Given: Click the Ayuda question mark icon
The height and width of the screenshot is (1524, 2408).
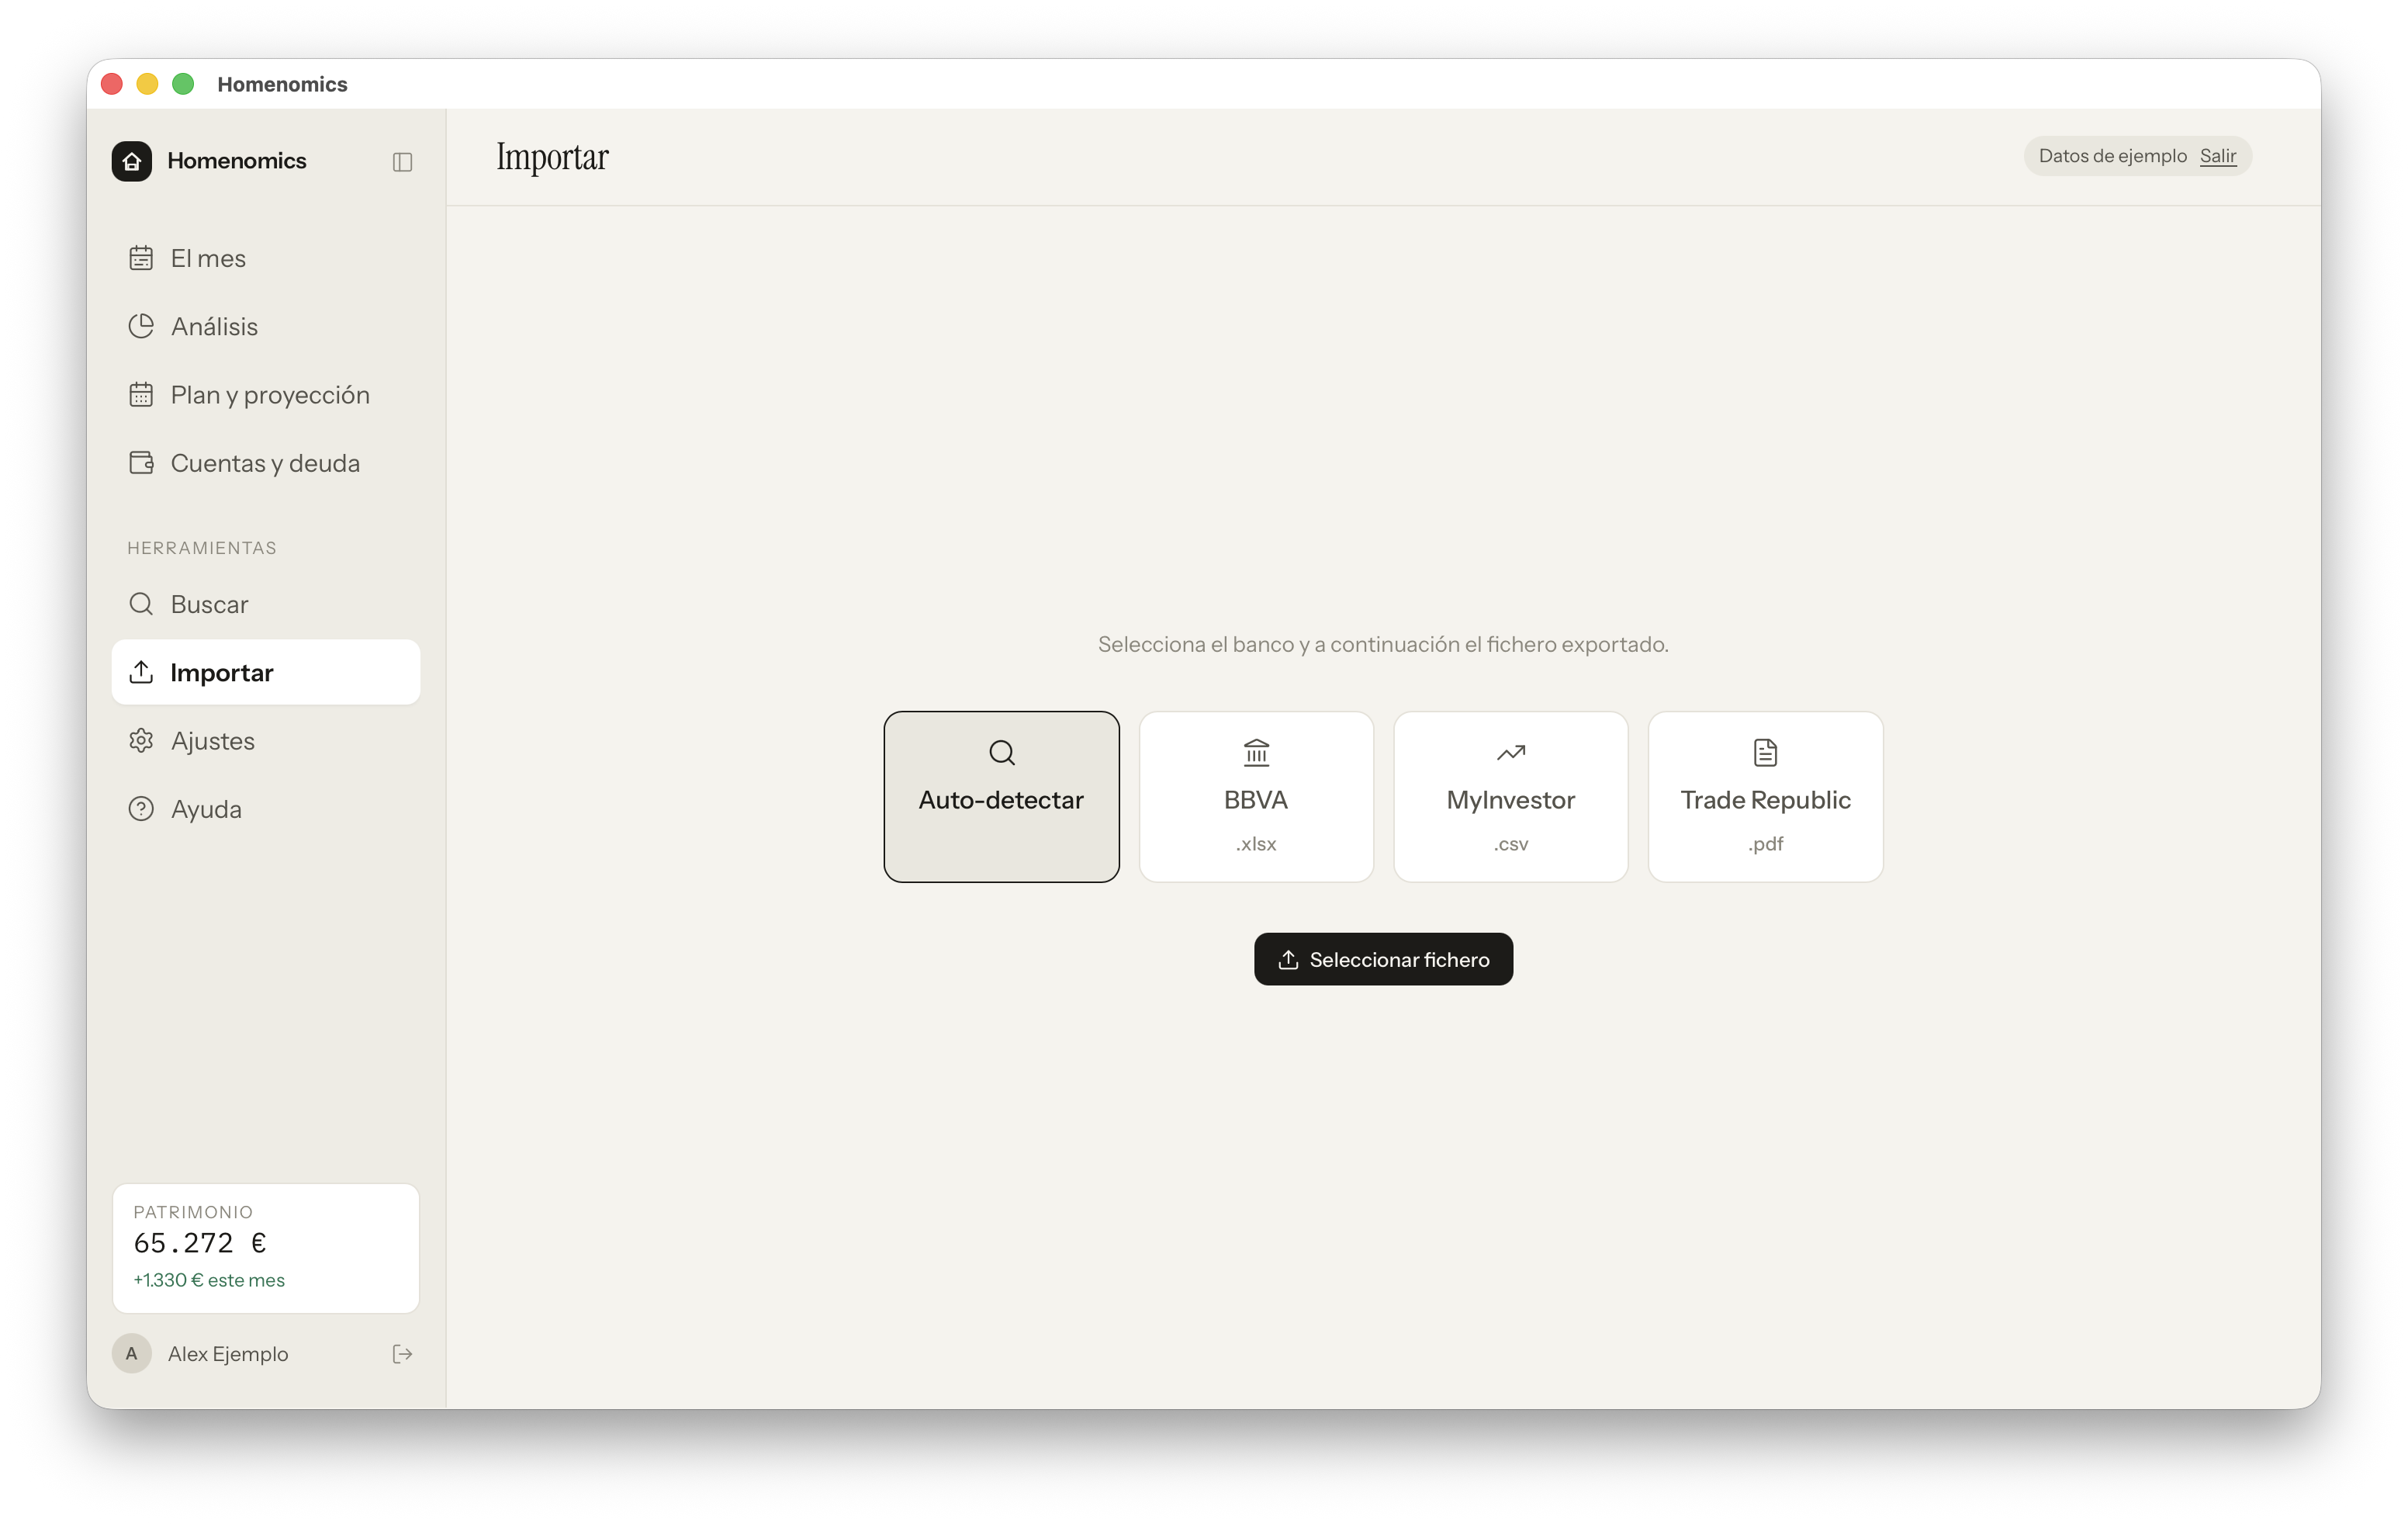Looking at the screenshot, I should pos(141,809).
